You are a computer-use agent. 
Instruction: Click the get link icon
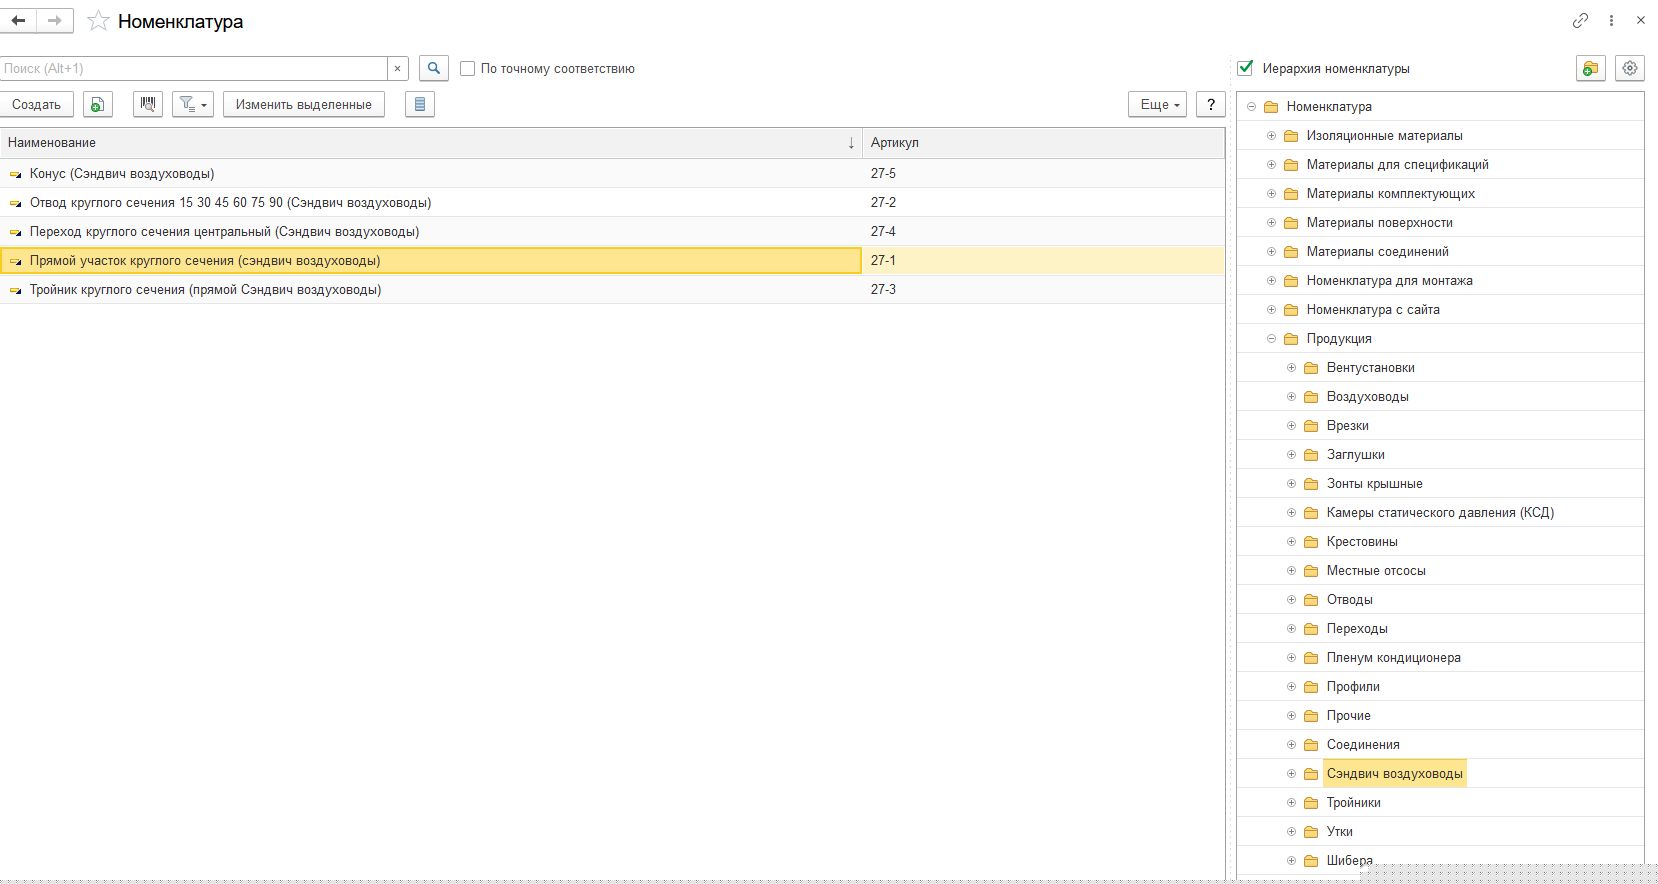point(1580,20)
